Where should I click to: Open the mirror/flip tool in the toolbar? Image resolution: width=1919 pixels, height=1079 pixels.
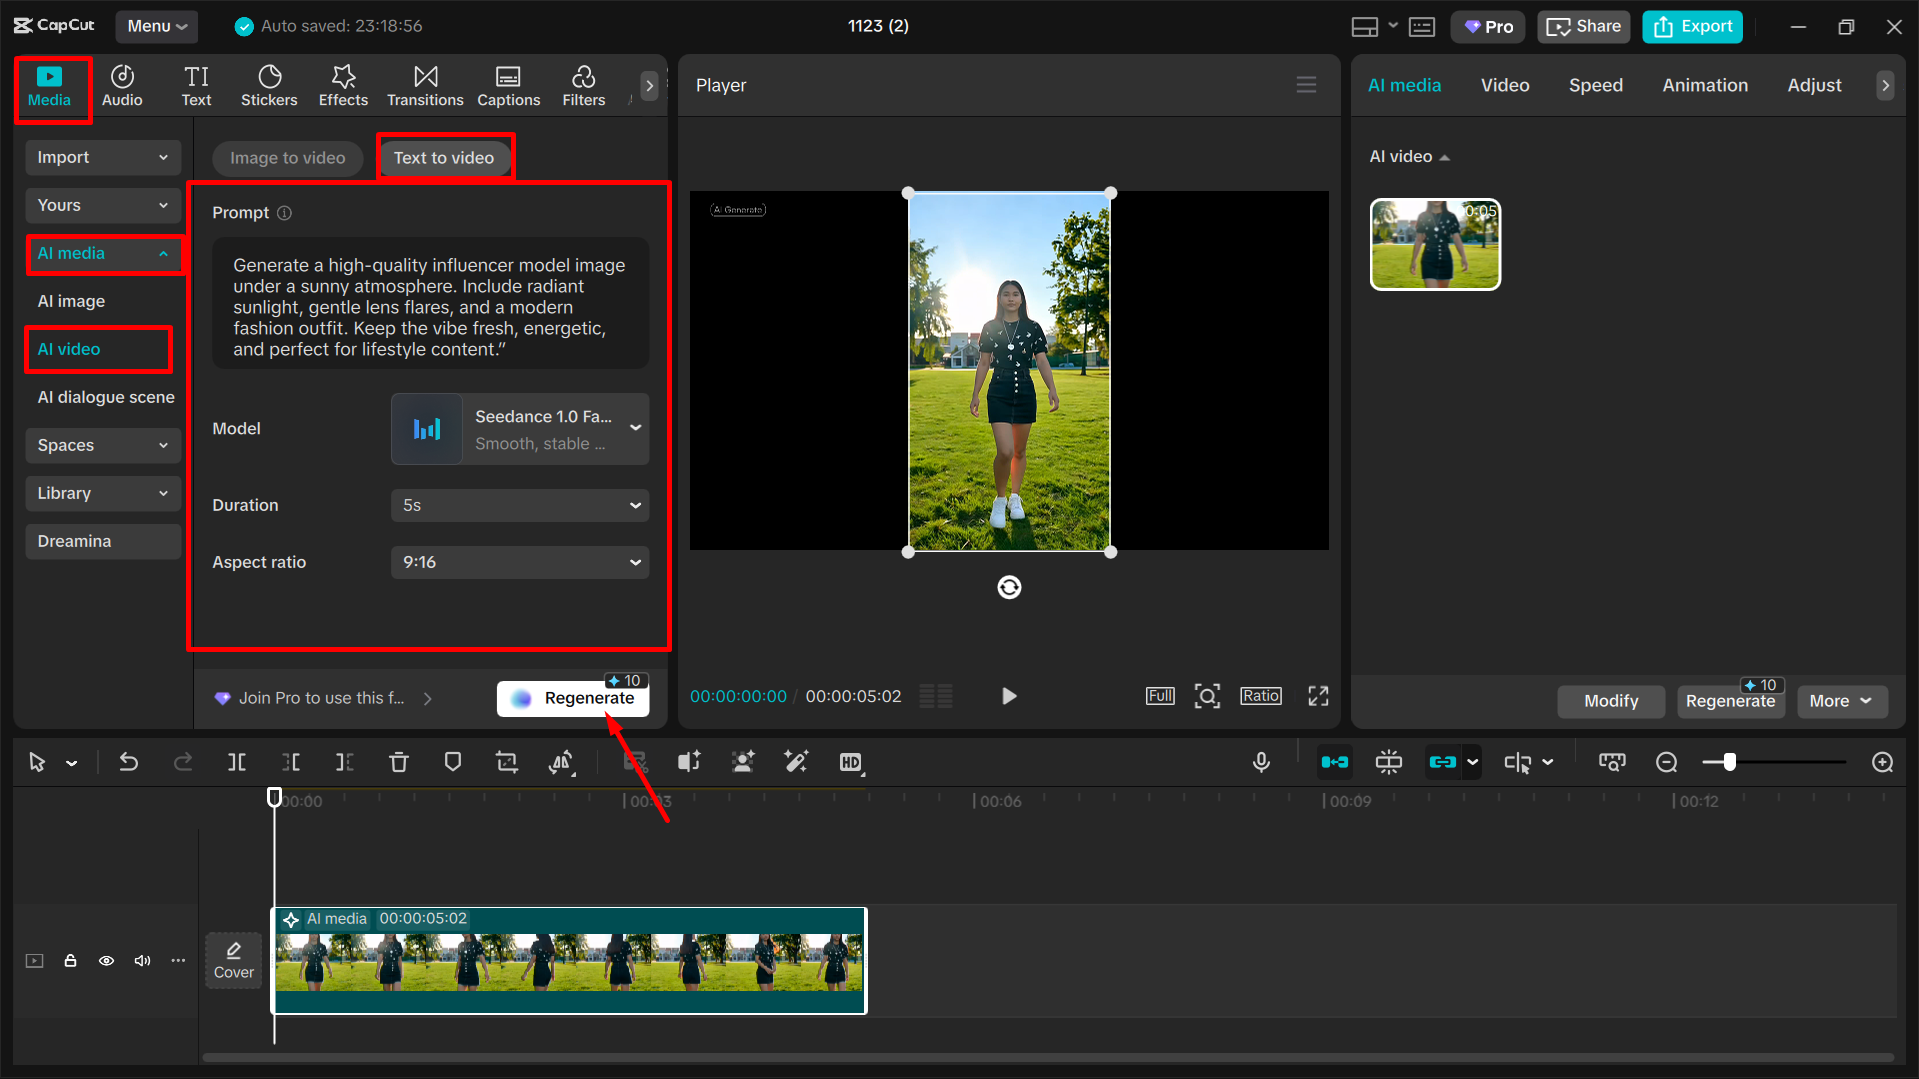(561, 761)
